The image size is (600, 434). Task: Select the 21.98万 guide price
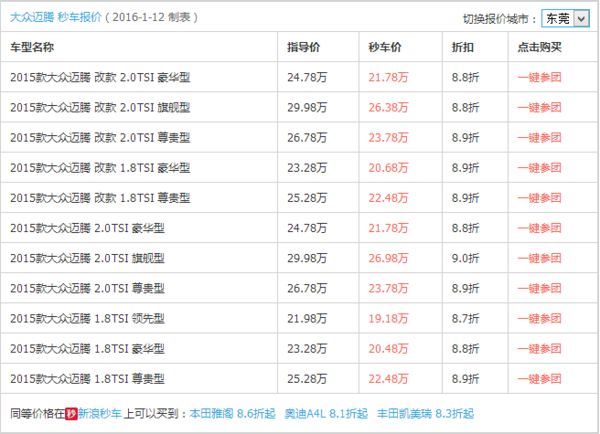click(x=307, y=319)
